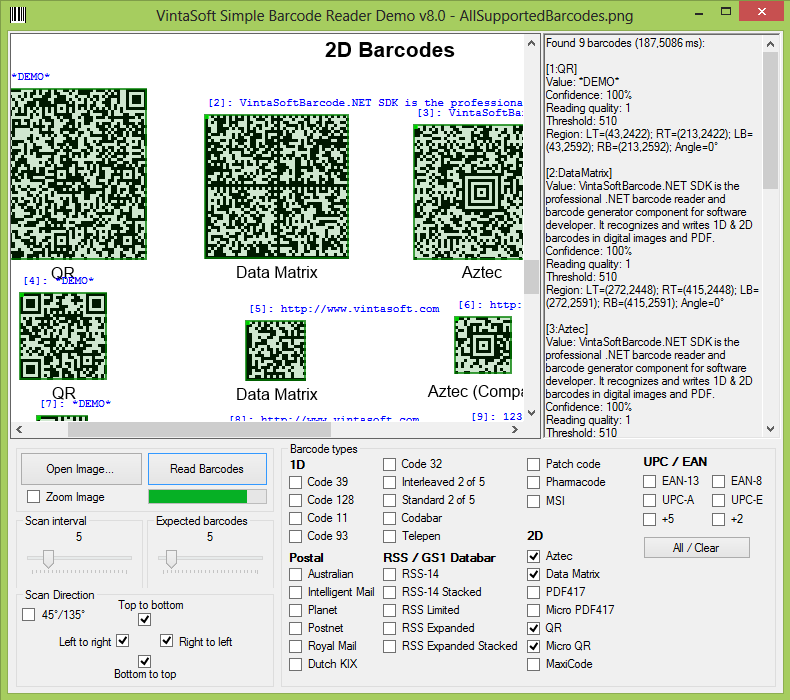Enable MaxiCode recognition
790x700 pixels.
click(x=534, y=664)
